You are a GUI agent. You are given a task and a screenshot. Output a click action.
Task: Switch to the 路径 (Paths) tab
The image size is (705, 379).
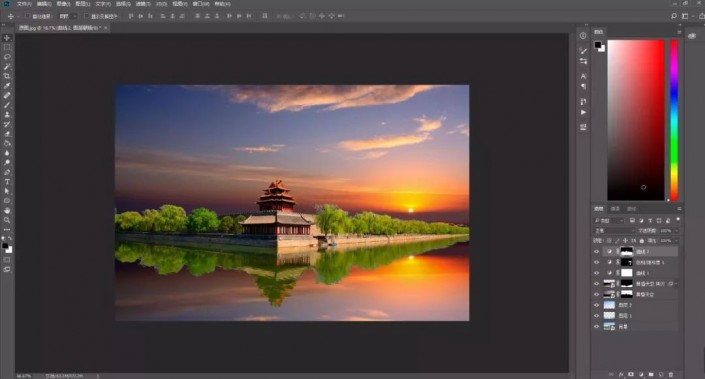point(631,209)
